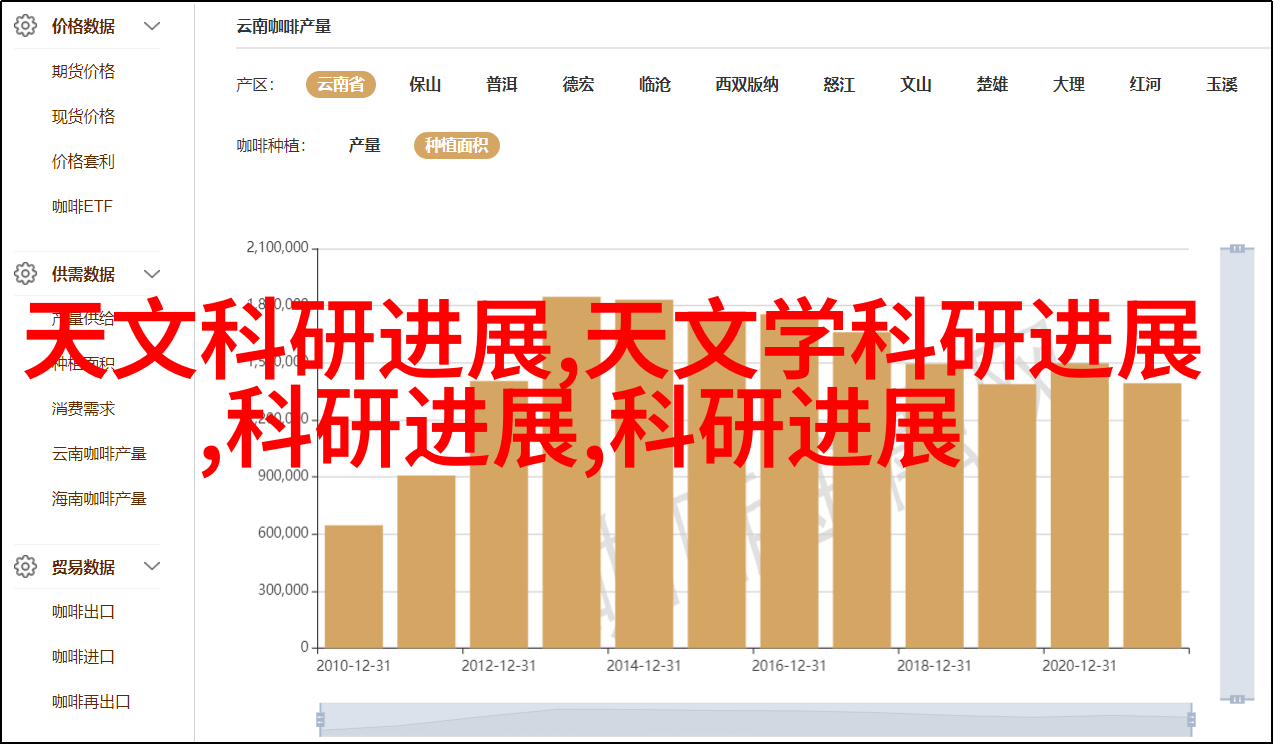Open 期货价格 in the sidebar
Screen dimensions: 1275x744
click(x=83, y=72)
